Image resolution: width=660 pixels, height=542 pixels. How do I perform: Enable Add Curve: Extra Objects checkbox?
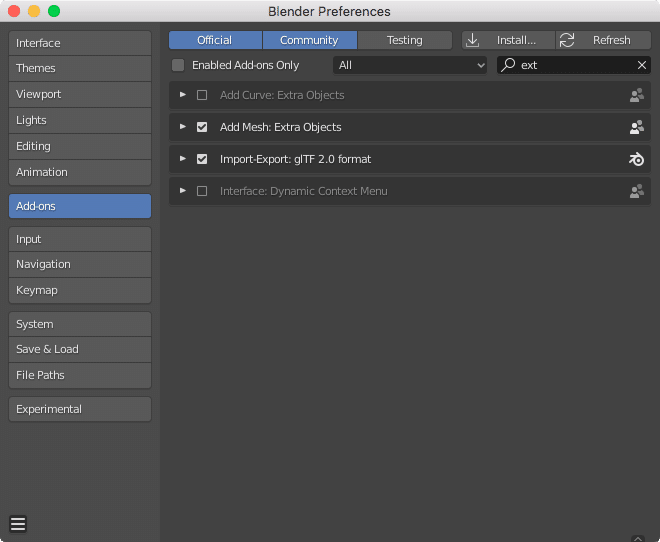[x=202, y=95]
